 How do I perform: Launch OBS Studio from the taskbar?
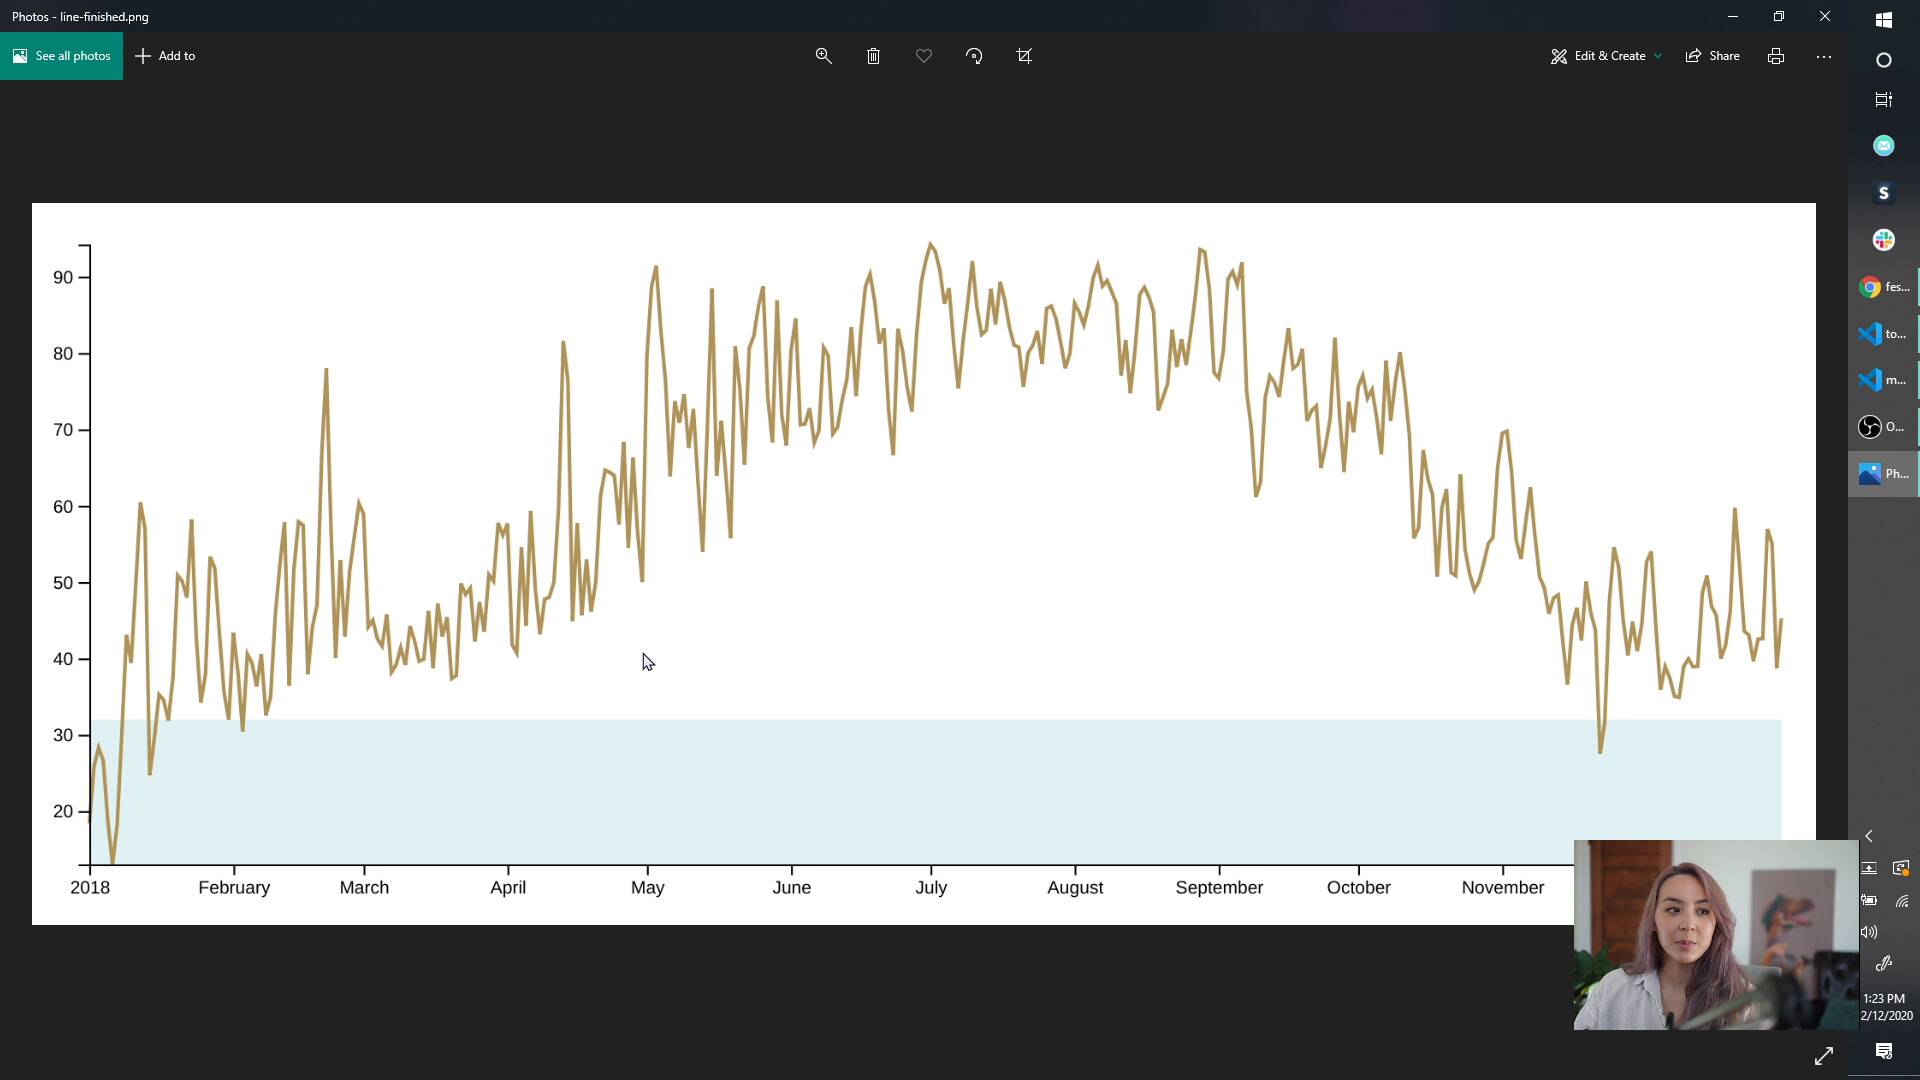point(1869,427)
